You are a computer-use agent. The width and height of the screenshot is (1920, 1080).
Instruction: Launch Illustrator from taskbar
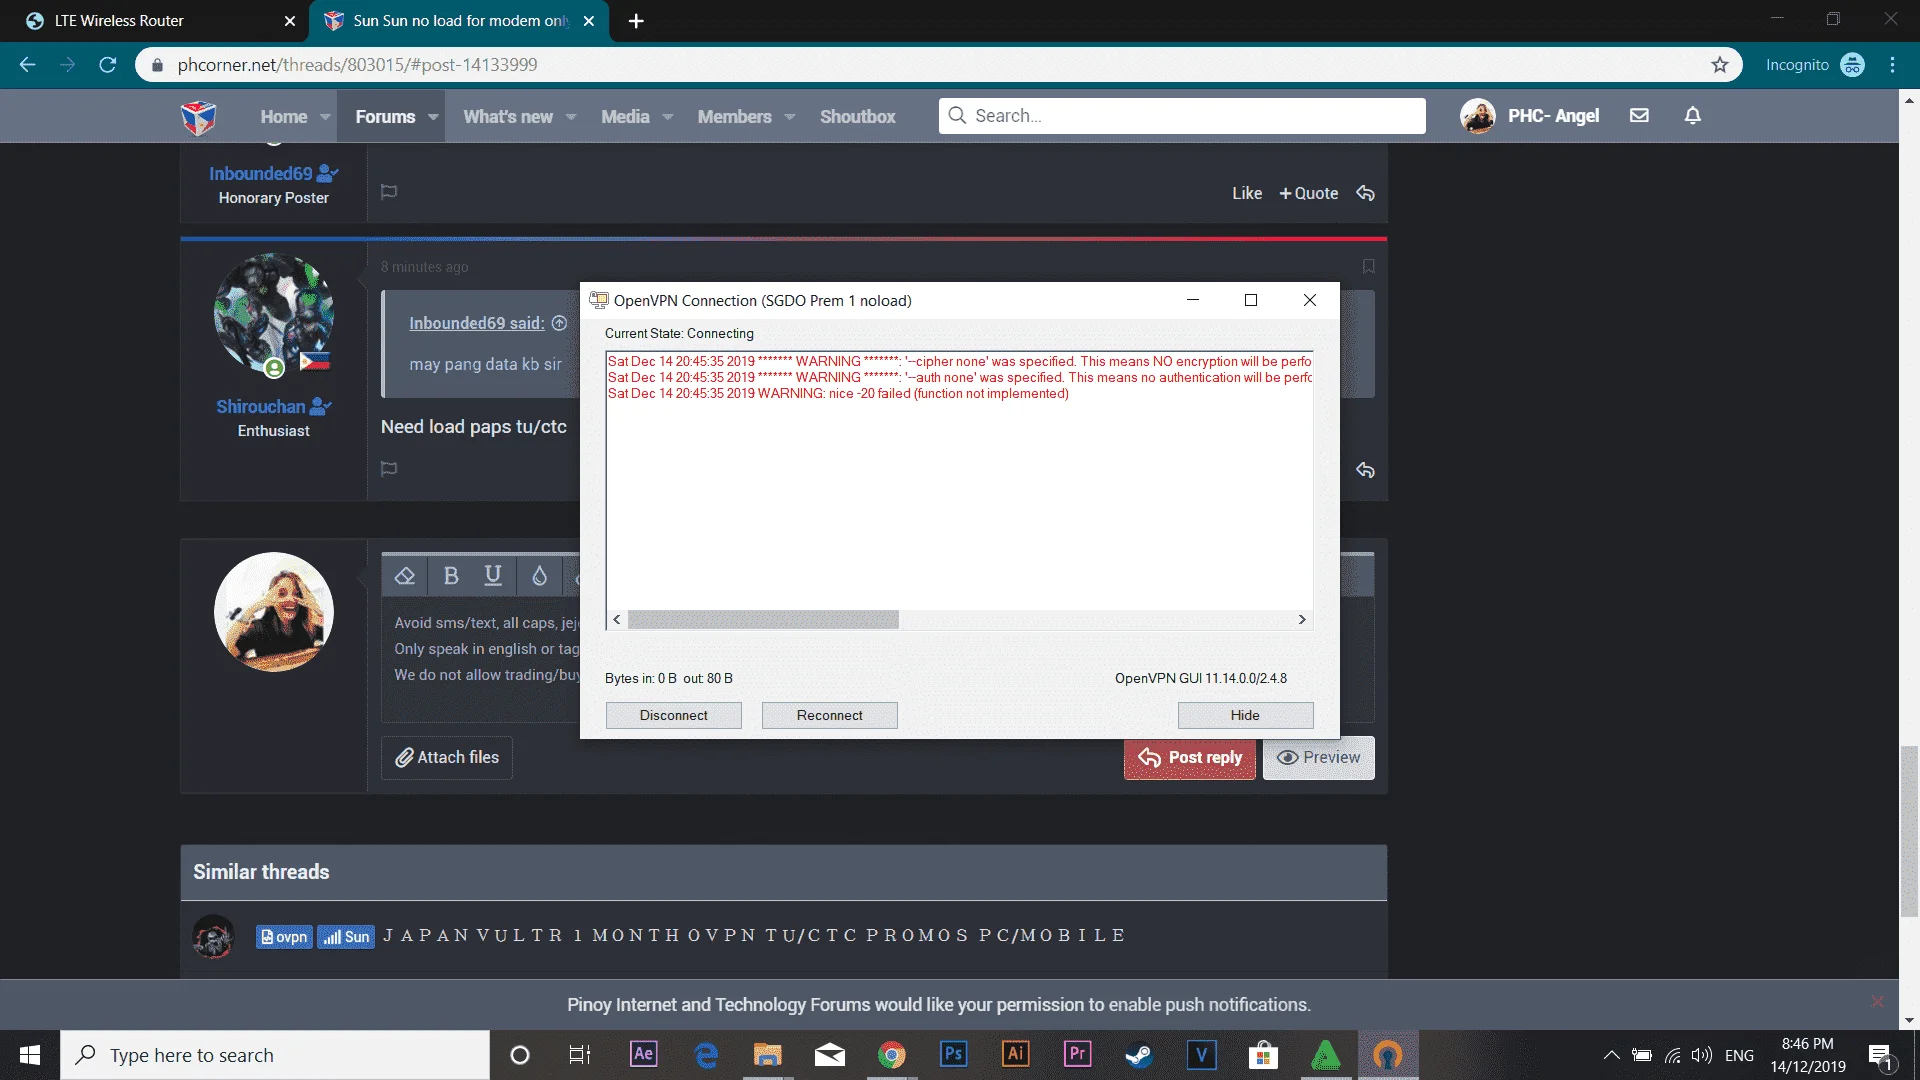point(1015,1055)
